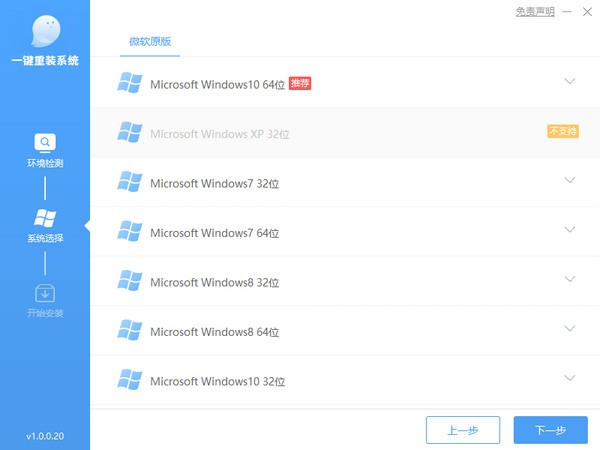Open the 免责声明 link
600x450 pixels.
[x=535, y=12]
